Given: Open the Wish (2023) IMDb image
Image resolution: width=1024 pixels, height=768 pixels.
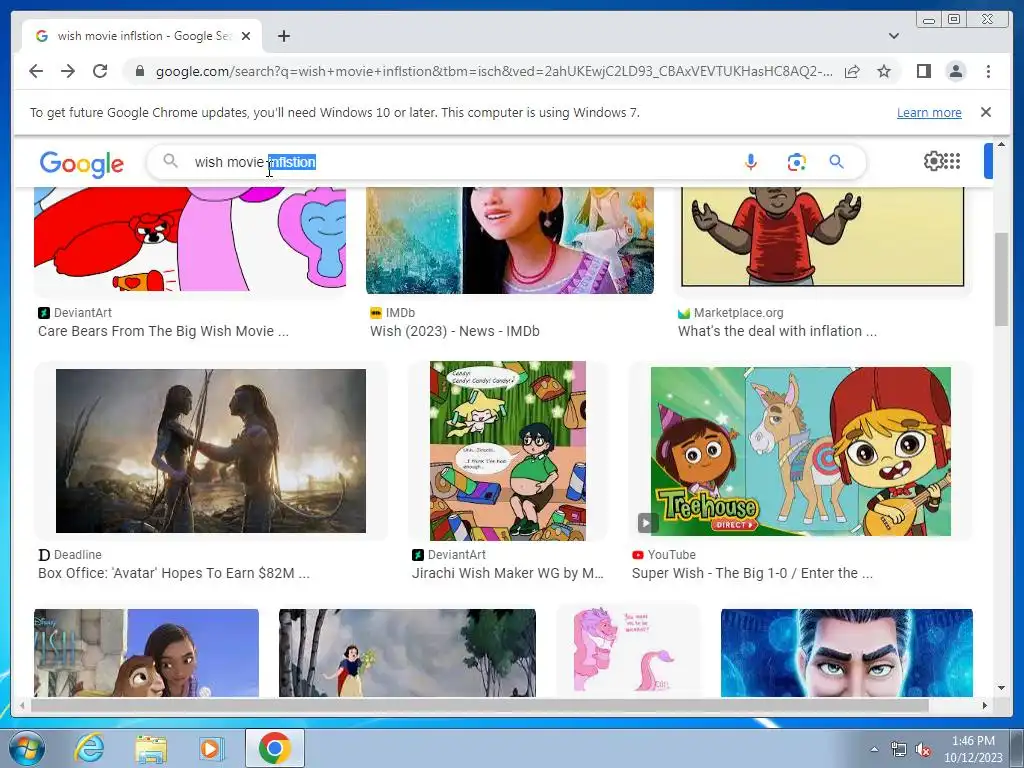Looking at the screenshot, I should coord(509,240).
